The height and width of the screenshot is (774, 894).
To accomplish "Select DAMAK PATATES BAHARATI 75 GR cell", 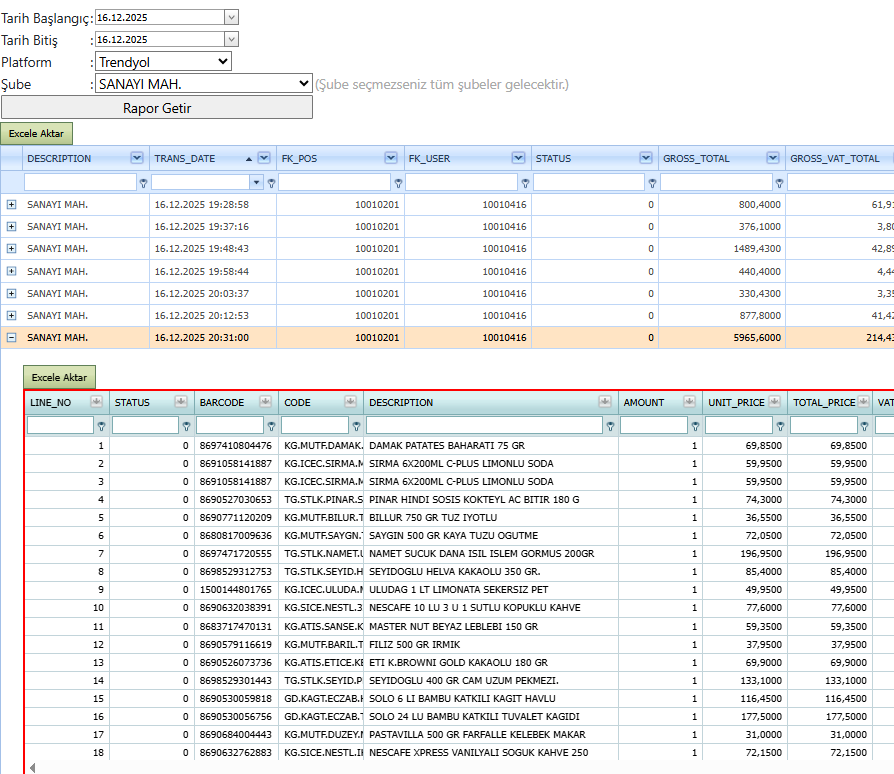I will (x=490, y=446).
